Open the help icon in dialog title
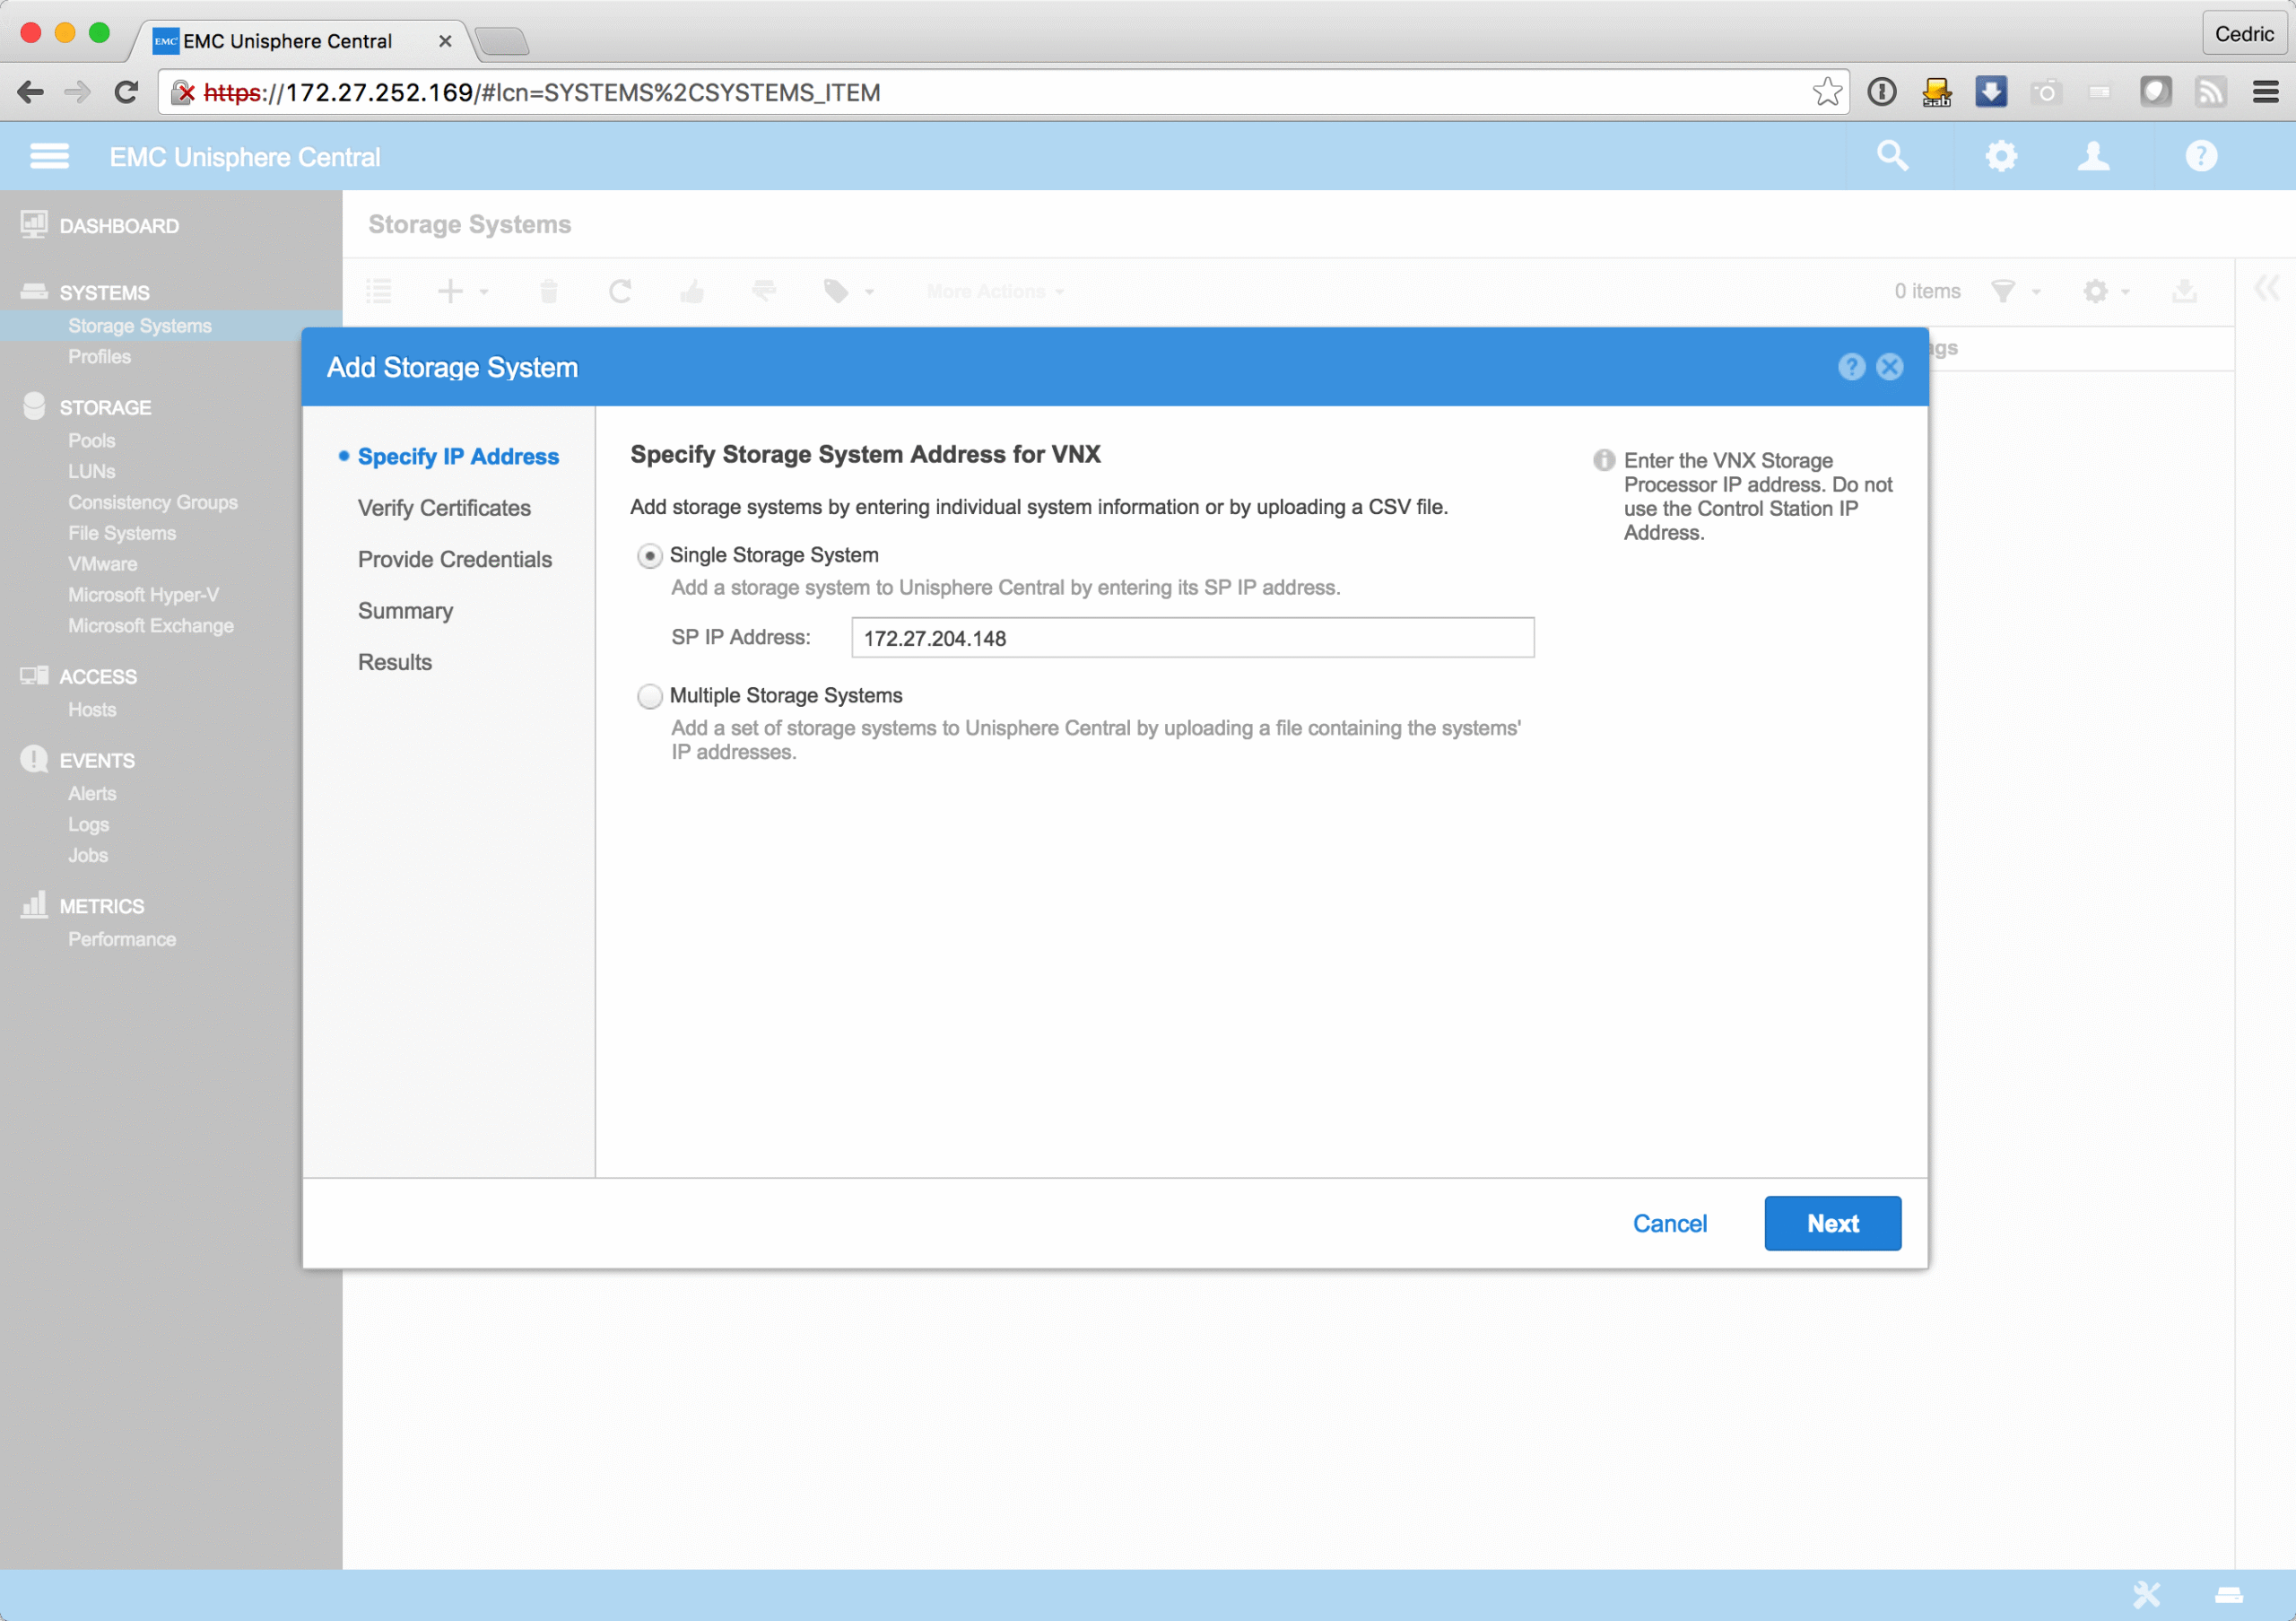This screenshot has height=1621, width=2296. click(x=1851, y=367)
